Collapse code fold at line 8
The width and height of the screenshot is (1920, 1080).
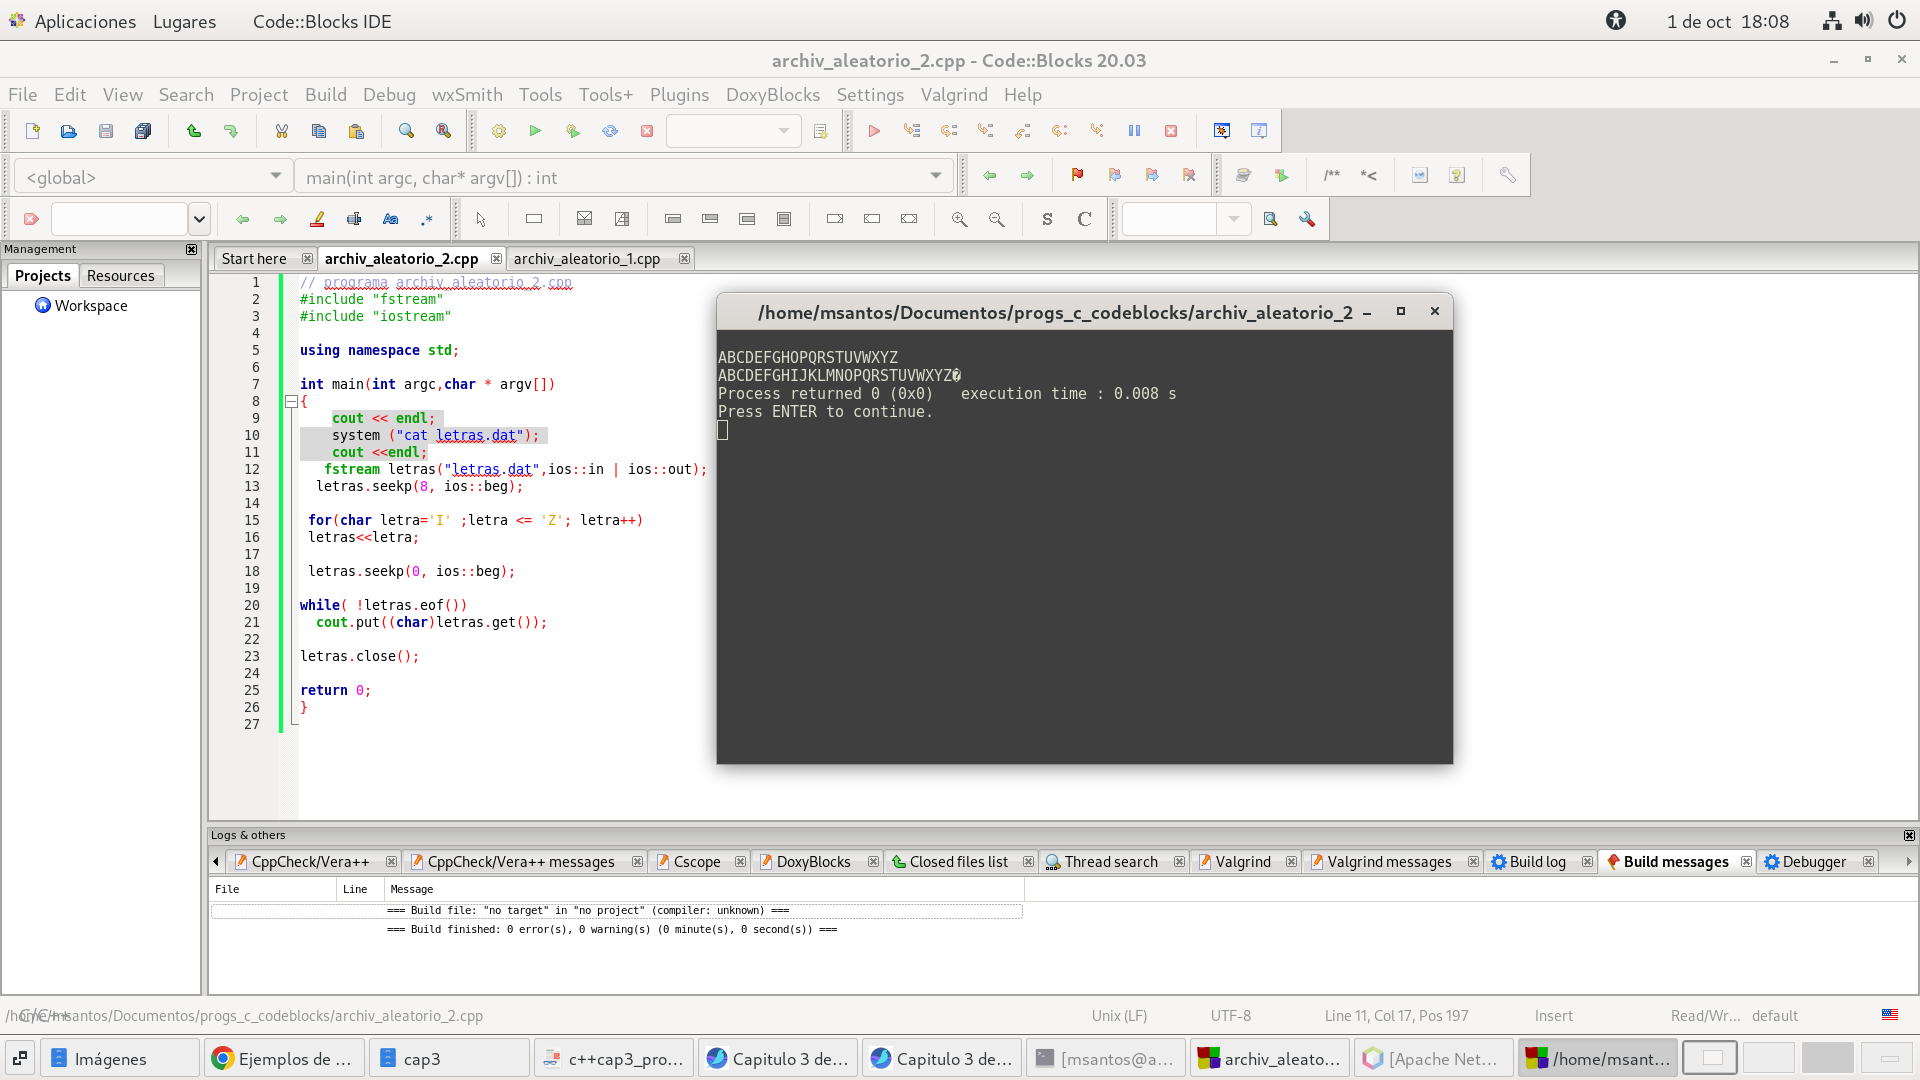pos(291,401)
